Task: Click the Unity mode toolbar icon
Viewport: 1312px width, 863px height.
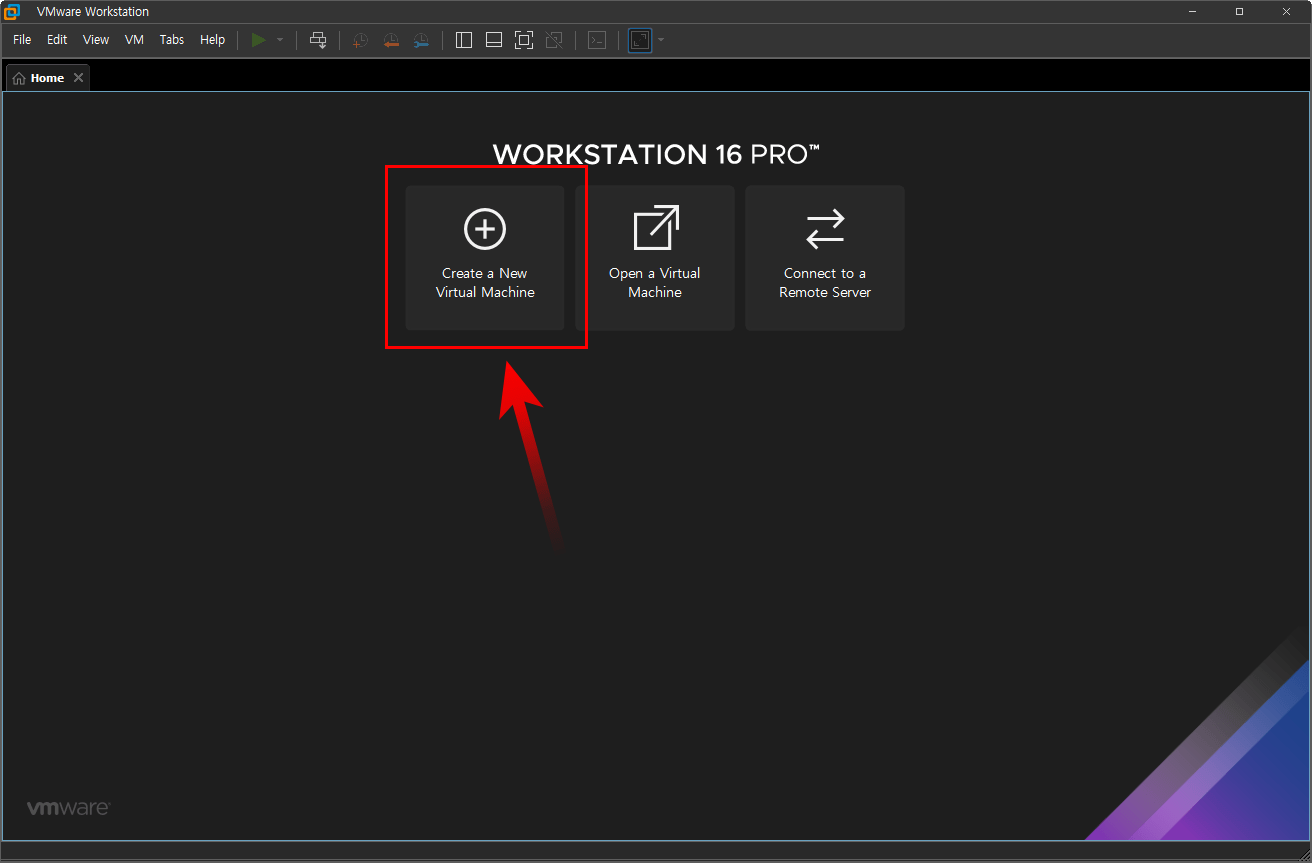Action: pos(554,40)
